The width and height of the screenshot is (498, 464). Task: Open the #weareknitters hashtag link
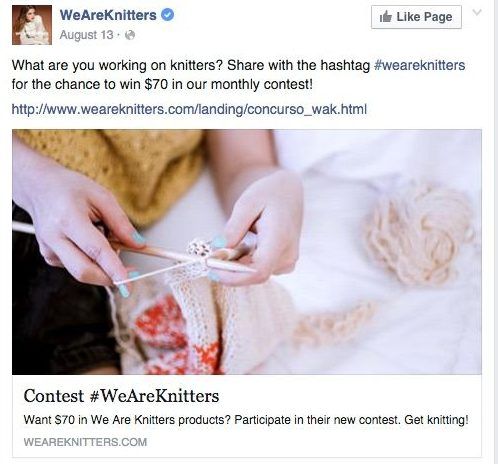420,65
